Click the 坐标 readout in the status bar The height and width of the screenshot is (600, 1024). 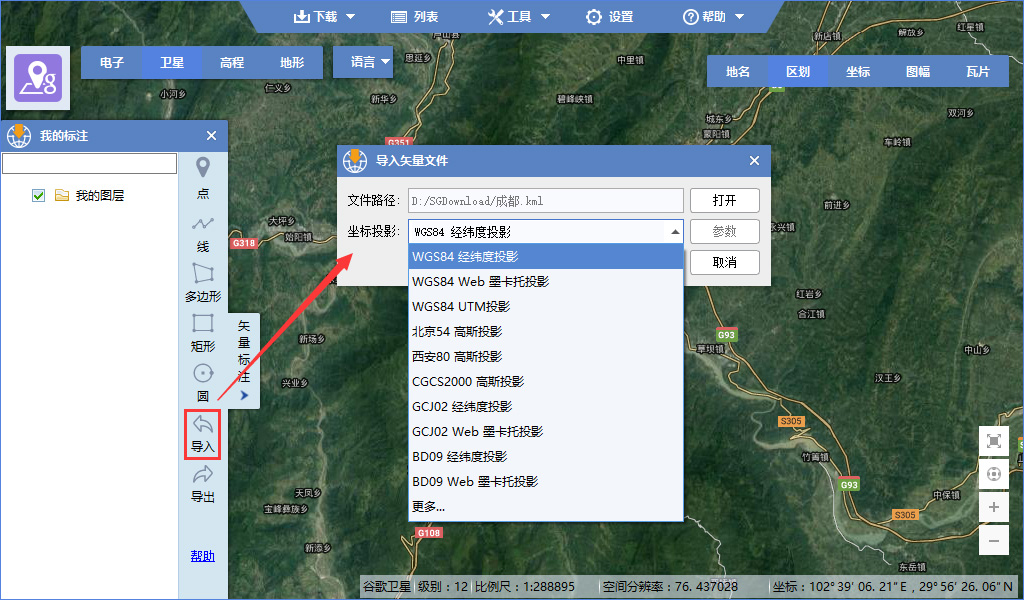892,586
